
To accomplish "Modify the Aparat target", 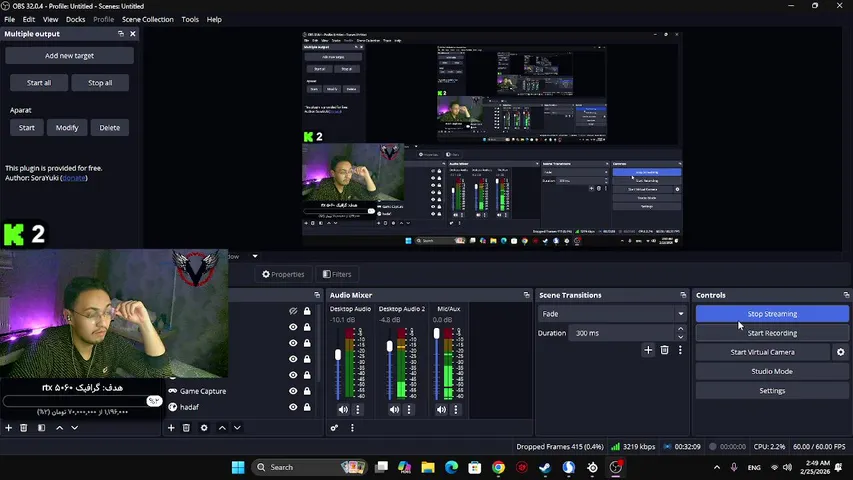I will [x=67, y=127].
